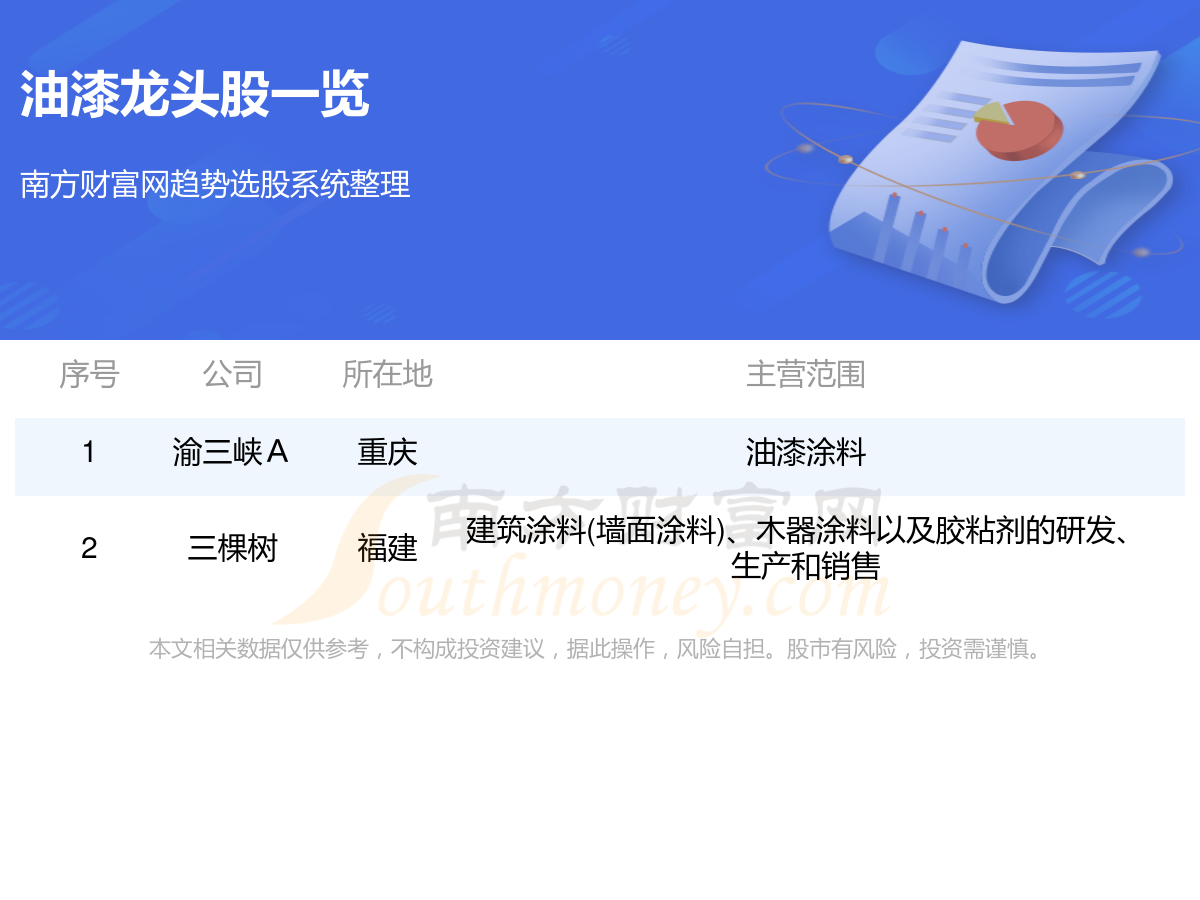The width and height of the screenshot is (1200, 900).
Task: Click the 油漆涂料 business scope cell
Action: tap(805, 453)
